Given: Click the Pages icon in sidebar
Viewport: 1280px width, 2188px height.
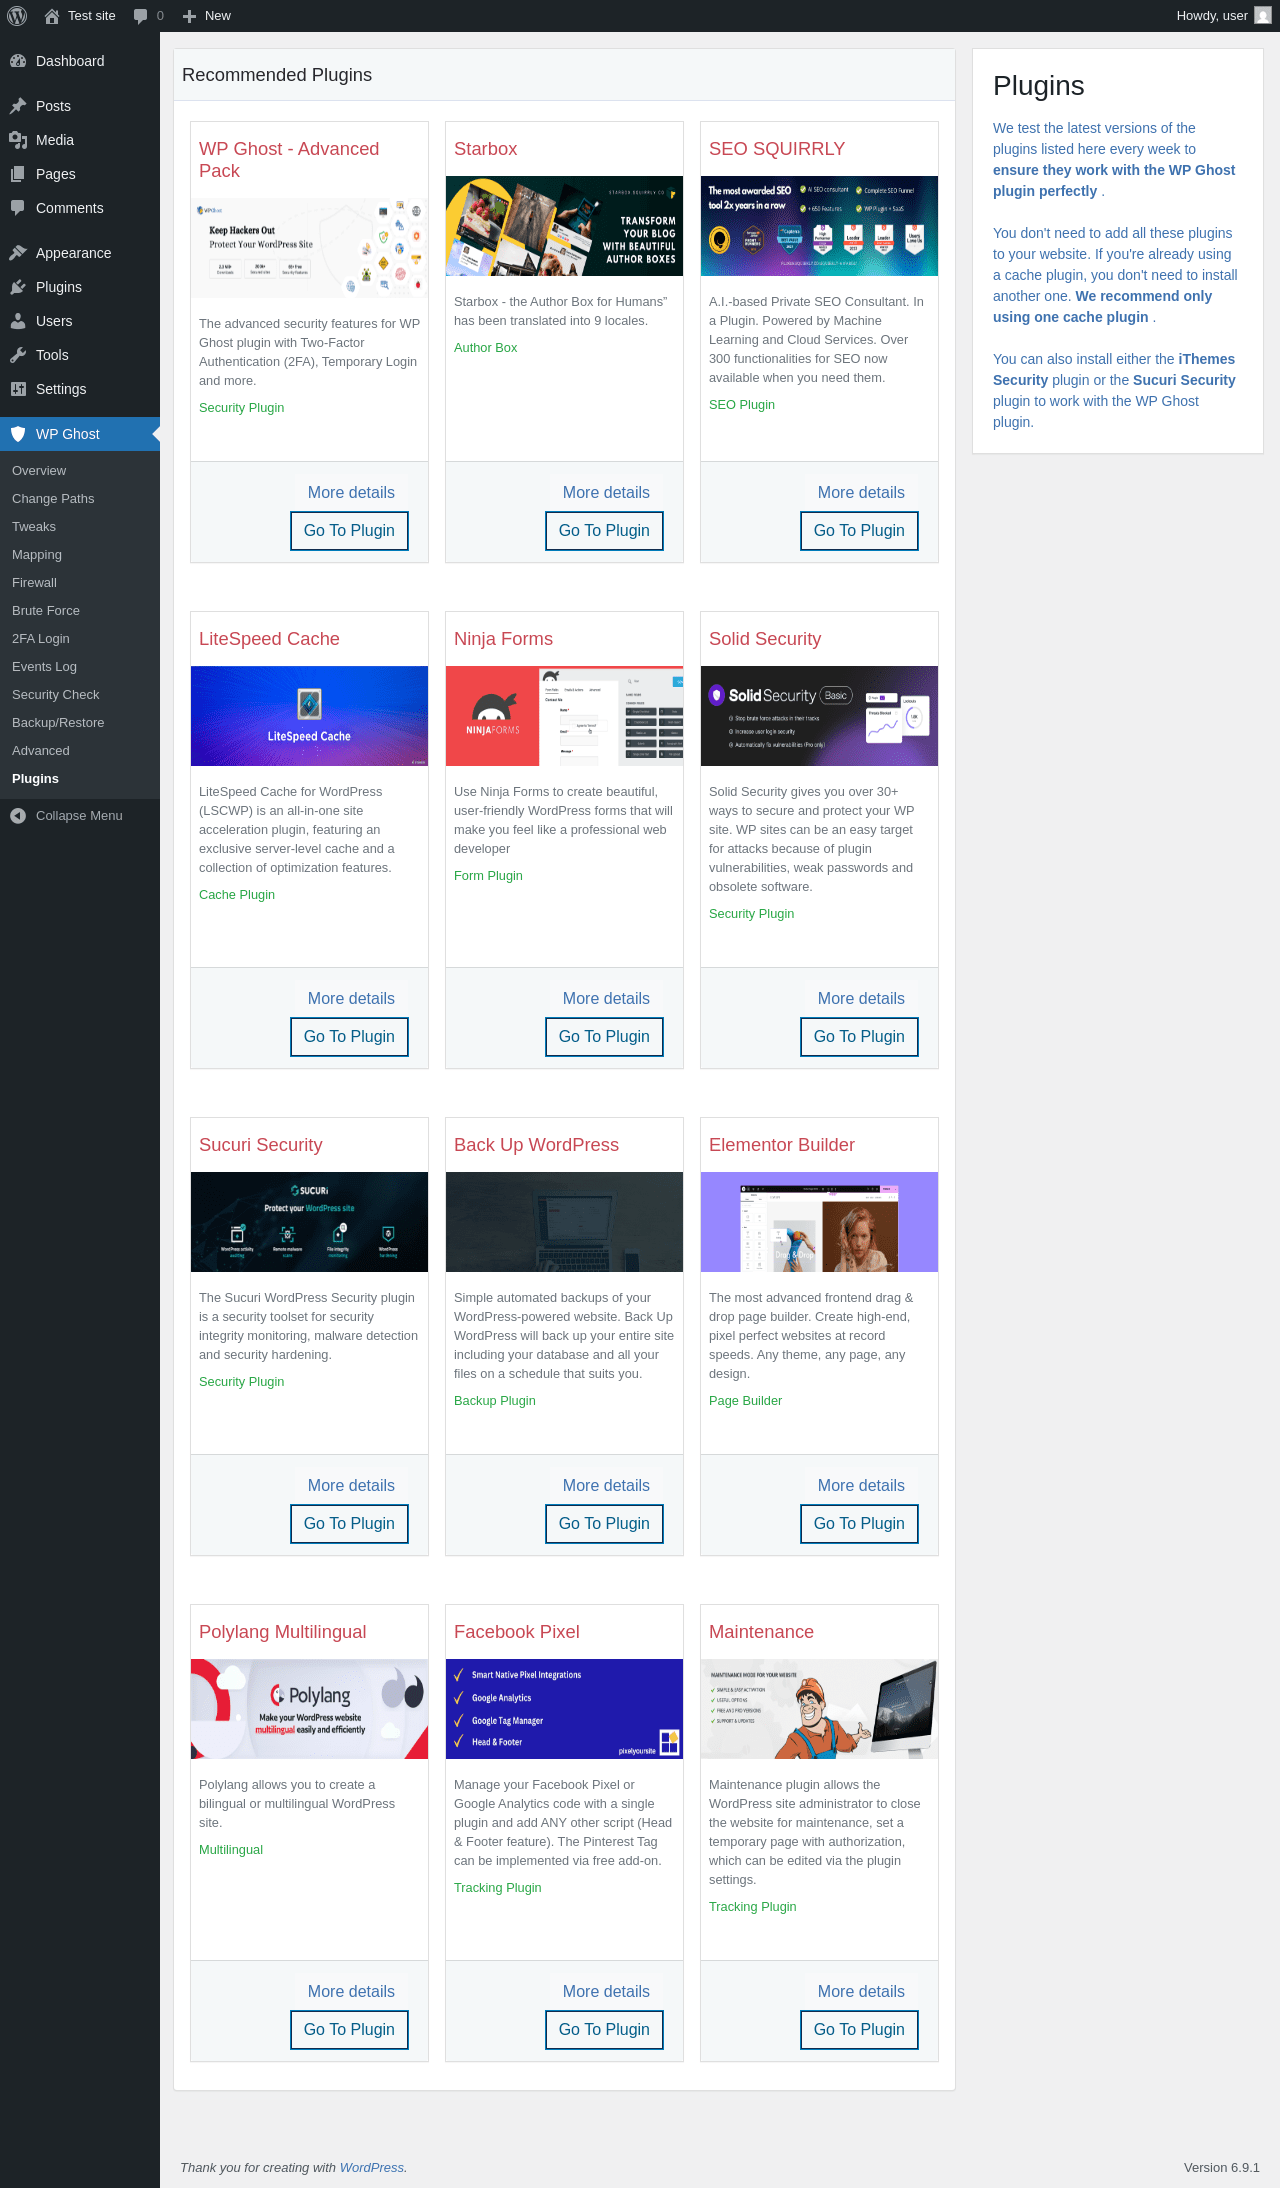Looking at the screenshot, I should [x=18, y=174].
